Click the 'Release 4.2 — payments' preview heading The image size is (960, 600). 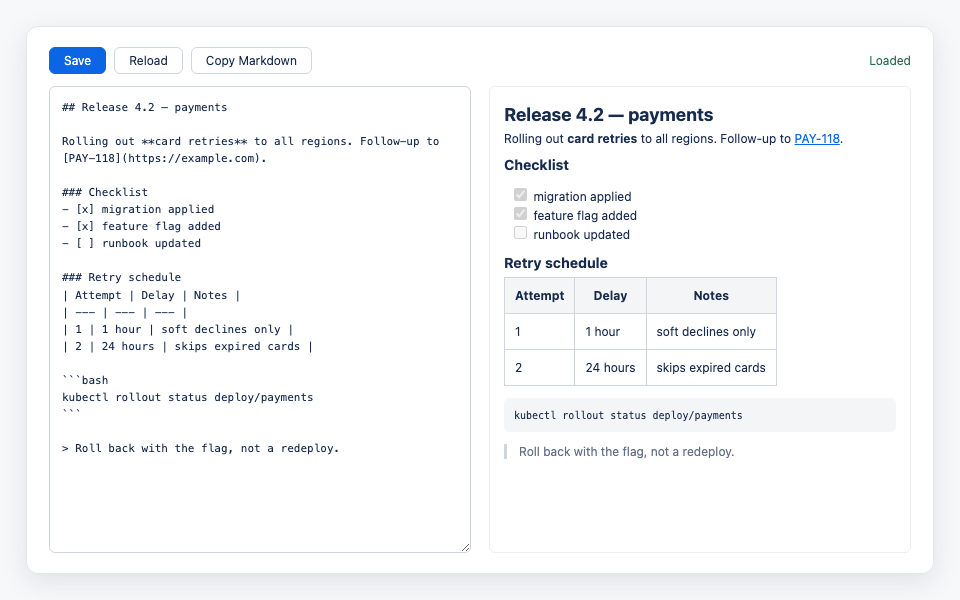click(609, 114)
